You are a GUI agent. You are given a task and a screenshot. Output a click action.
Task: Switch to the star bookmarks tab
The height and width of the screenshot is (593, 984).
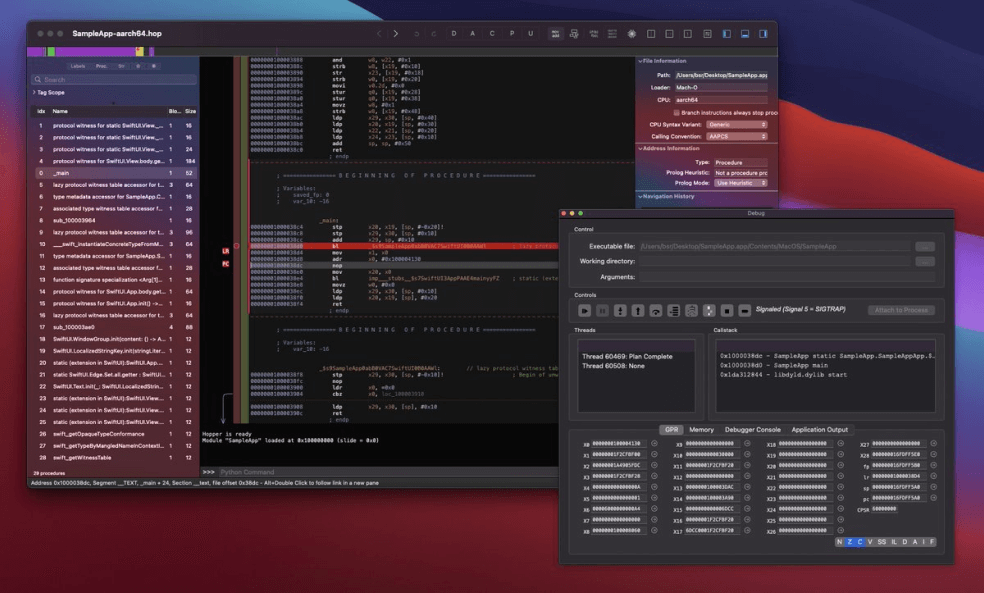pyautogui.click(x=138, y=66)
